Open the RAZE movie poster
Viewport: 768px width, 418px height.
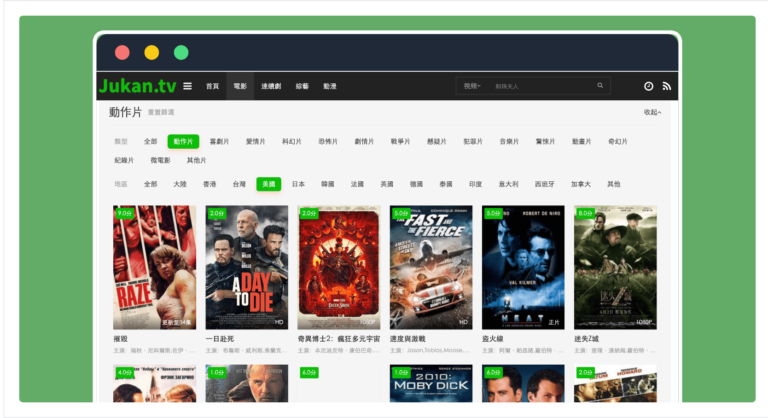[155, 267]
